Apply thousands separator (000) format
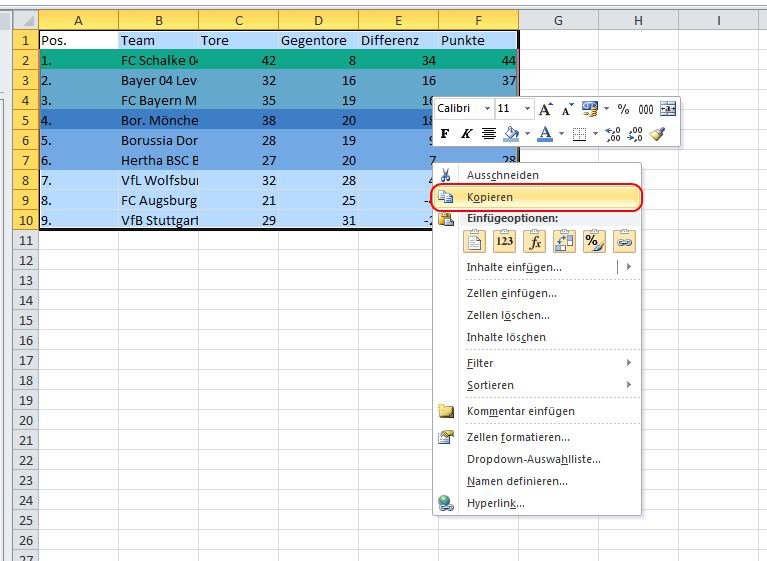 646,109
